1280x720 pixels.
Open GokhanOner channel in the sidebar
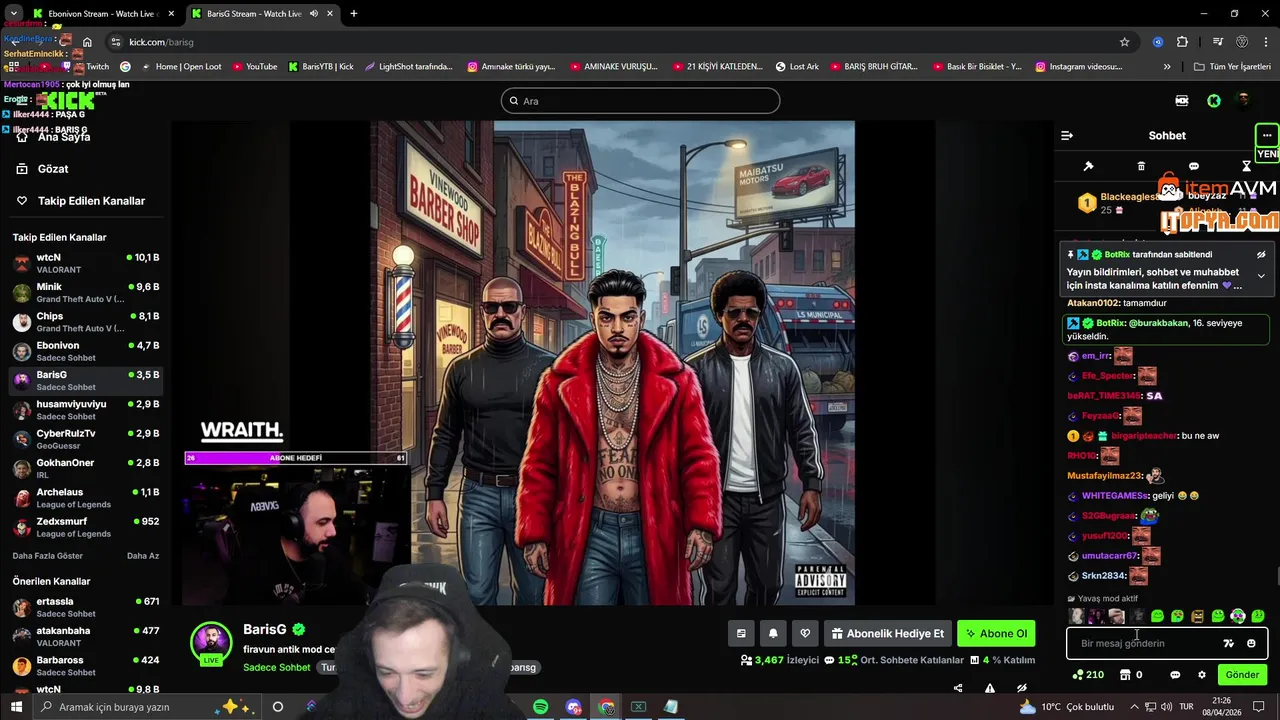click(85, 469)
